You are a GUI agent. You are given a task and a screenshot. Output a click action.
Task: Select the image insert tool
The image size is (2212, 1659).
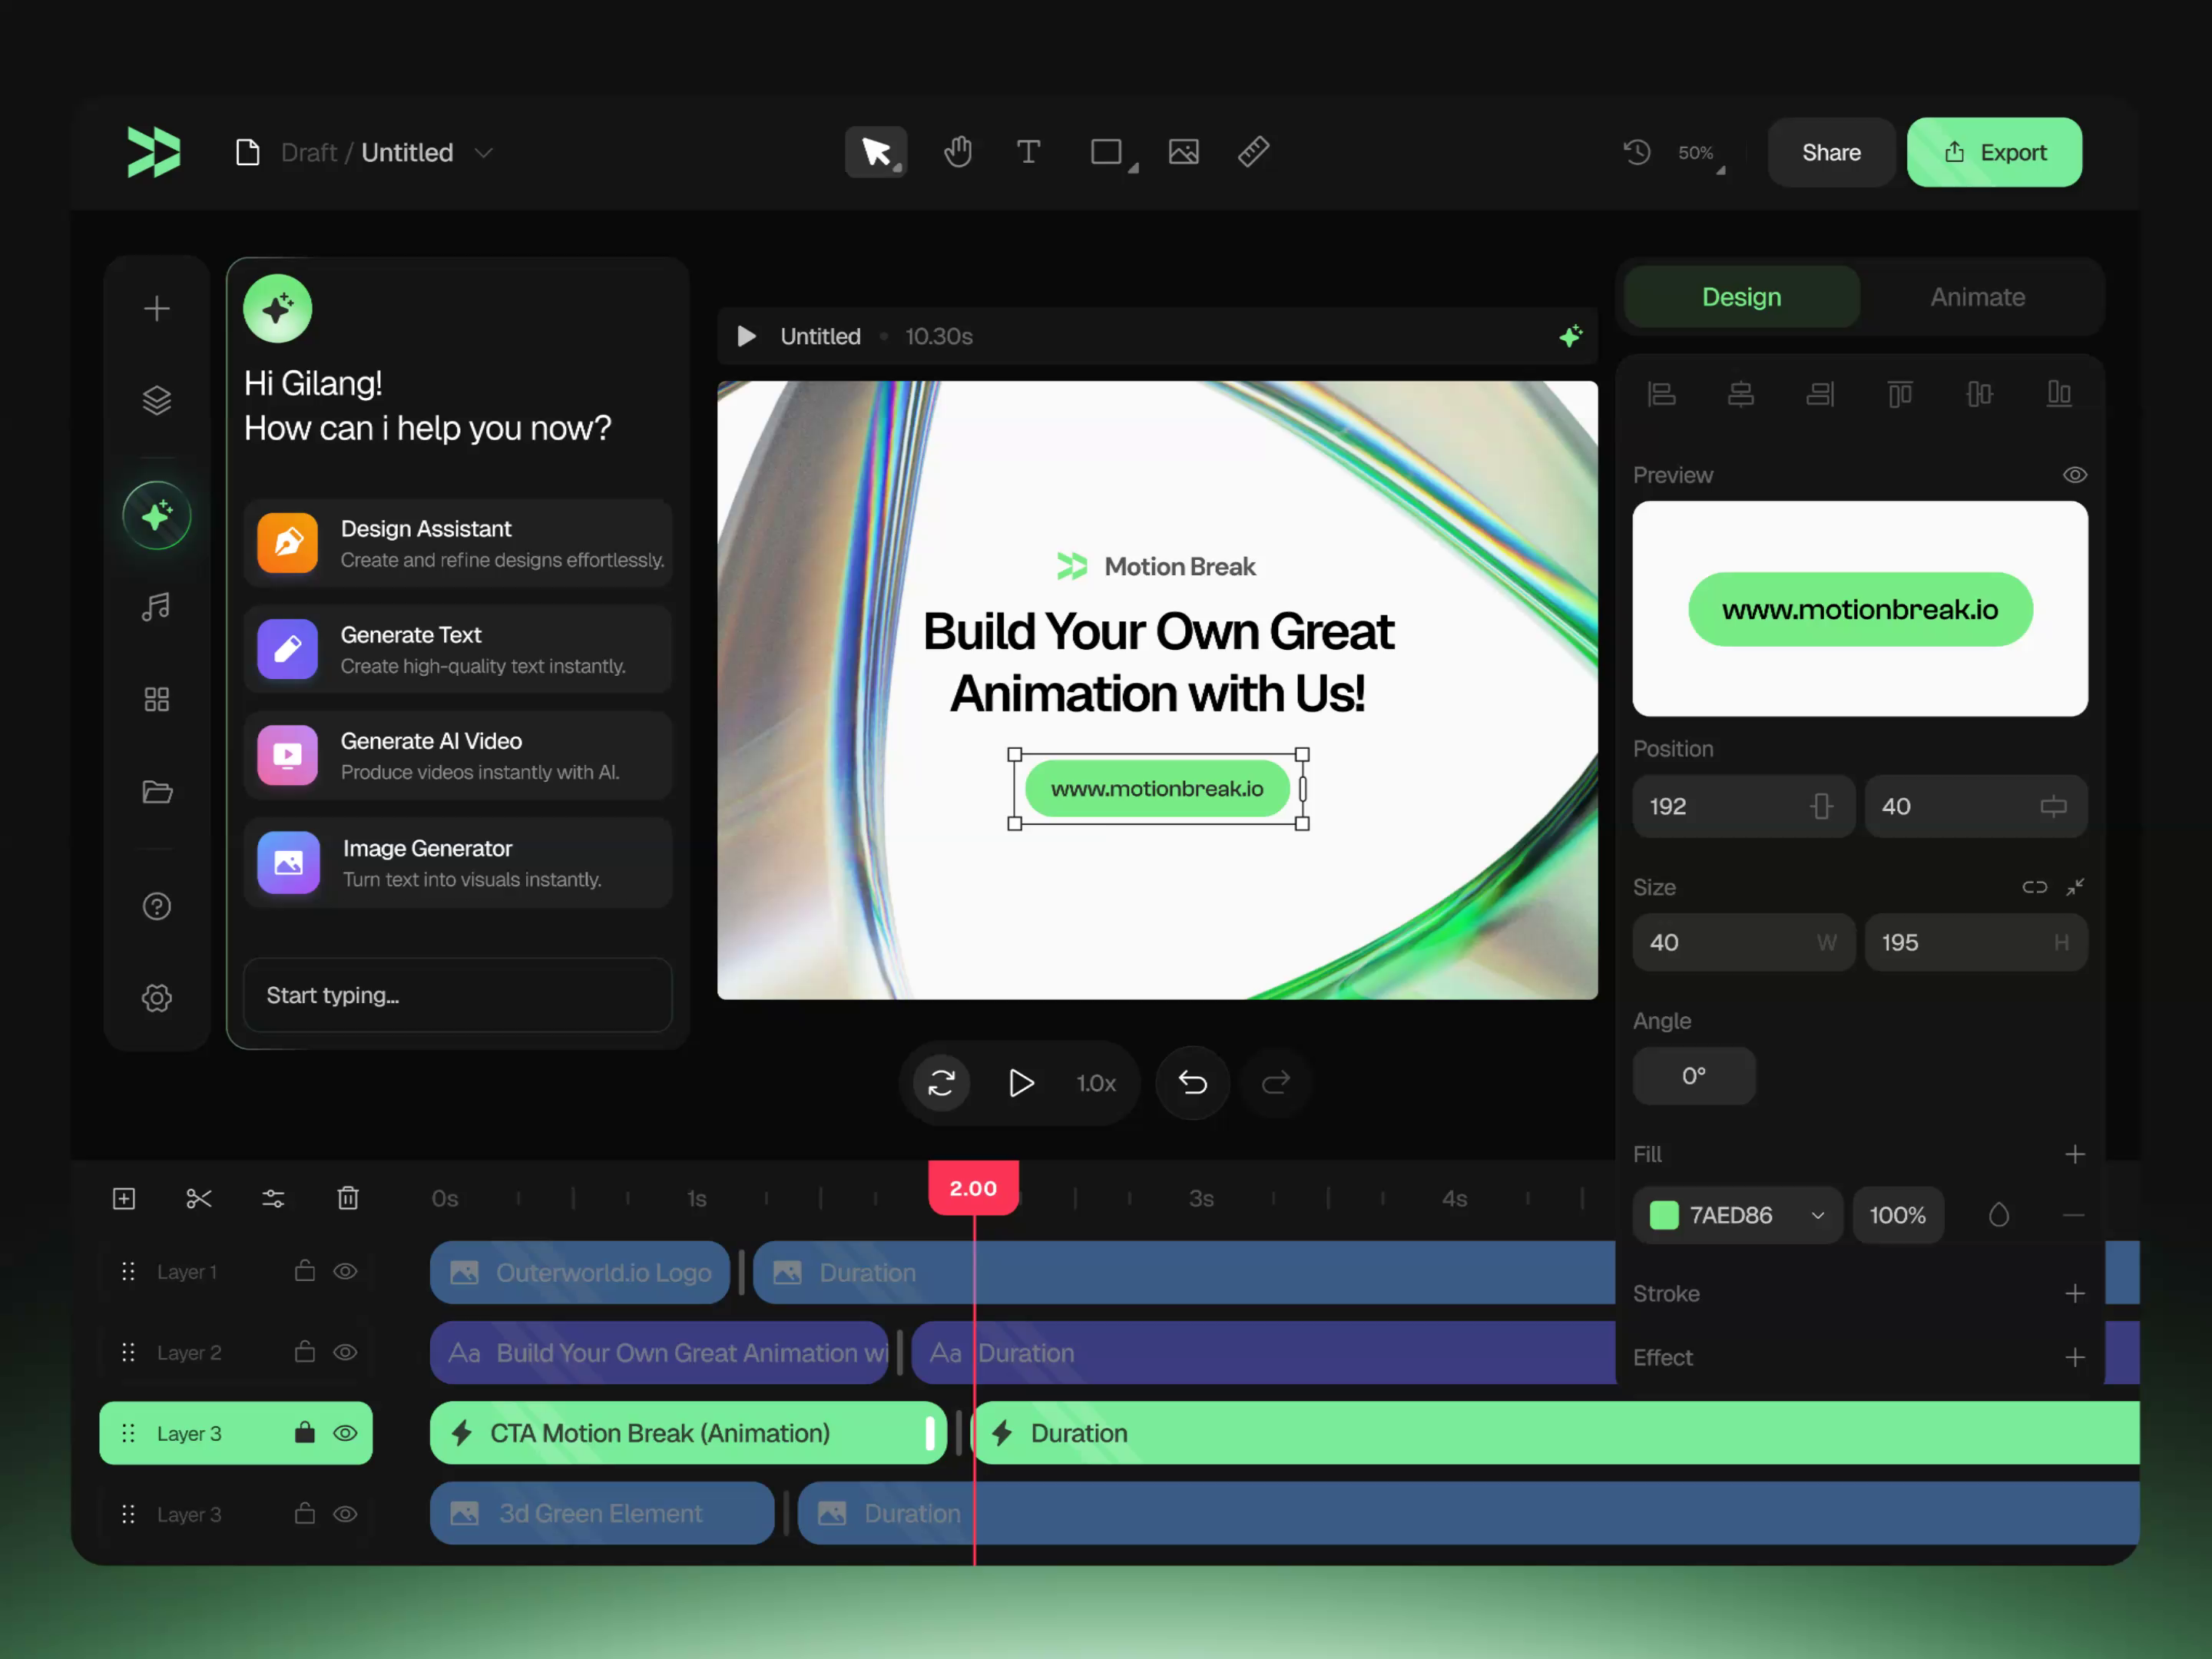[1183, 152]
